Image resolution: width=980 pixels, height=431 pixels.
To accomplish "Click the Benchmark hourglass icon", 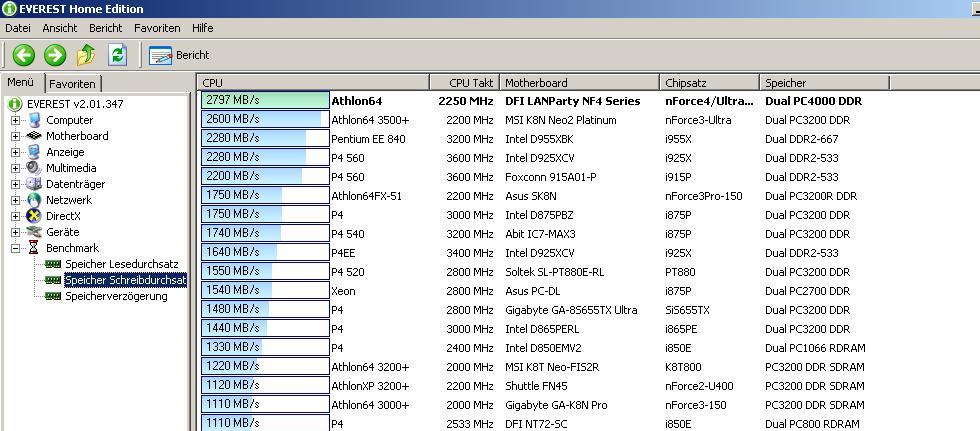I will (34, 248).
